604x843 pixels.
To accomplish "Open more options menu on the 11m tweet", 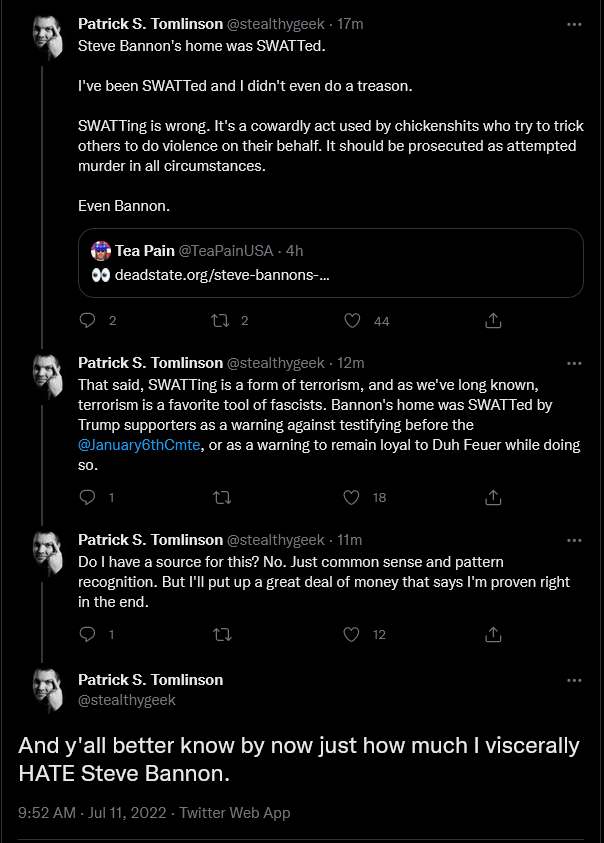I will point(574,540).
